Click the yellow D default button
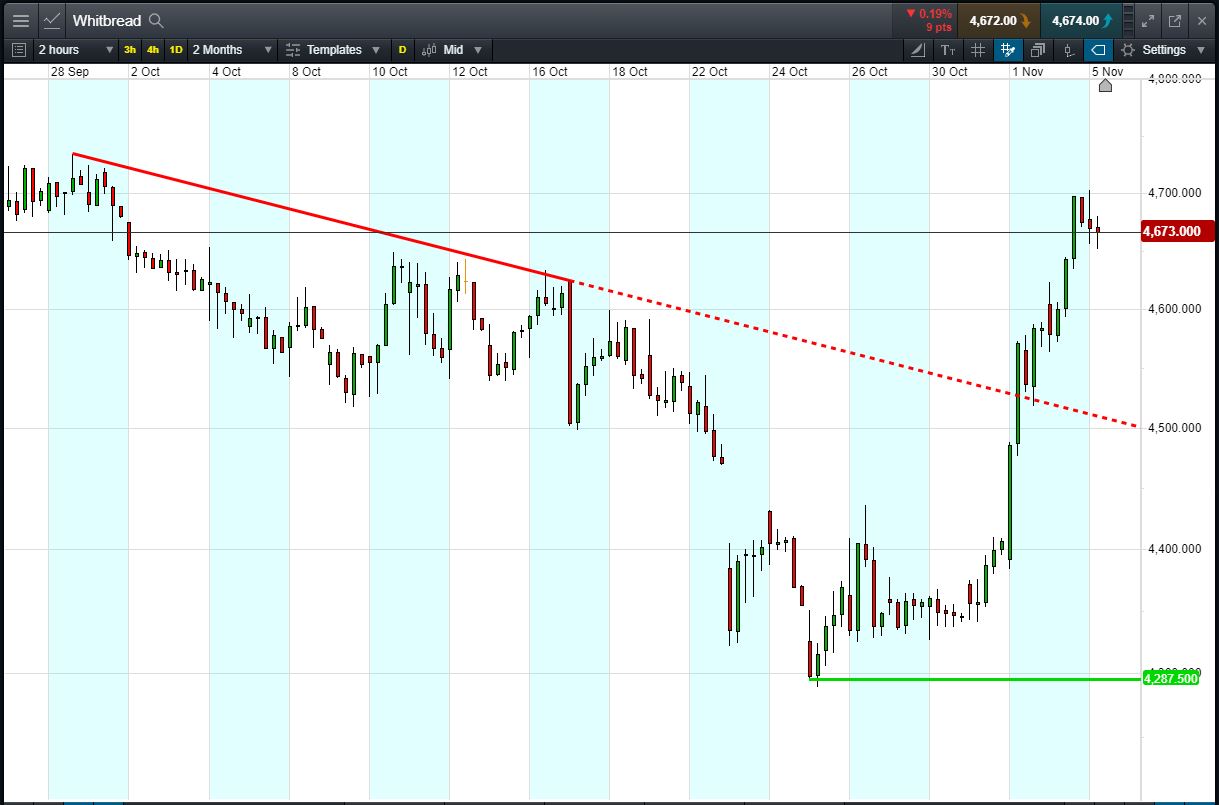 pyautogui.click(x=402, y=50)
